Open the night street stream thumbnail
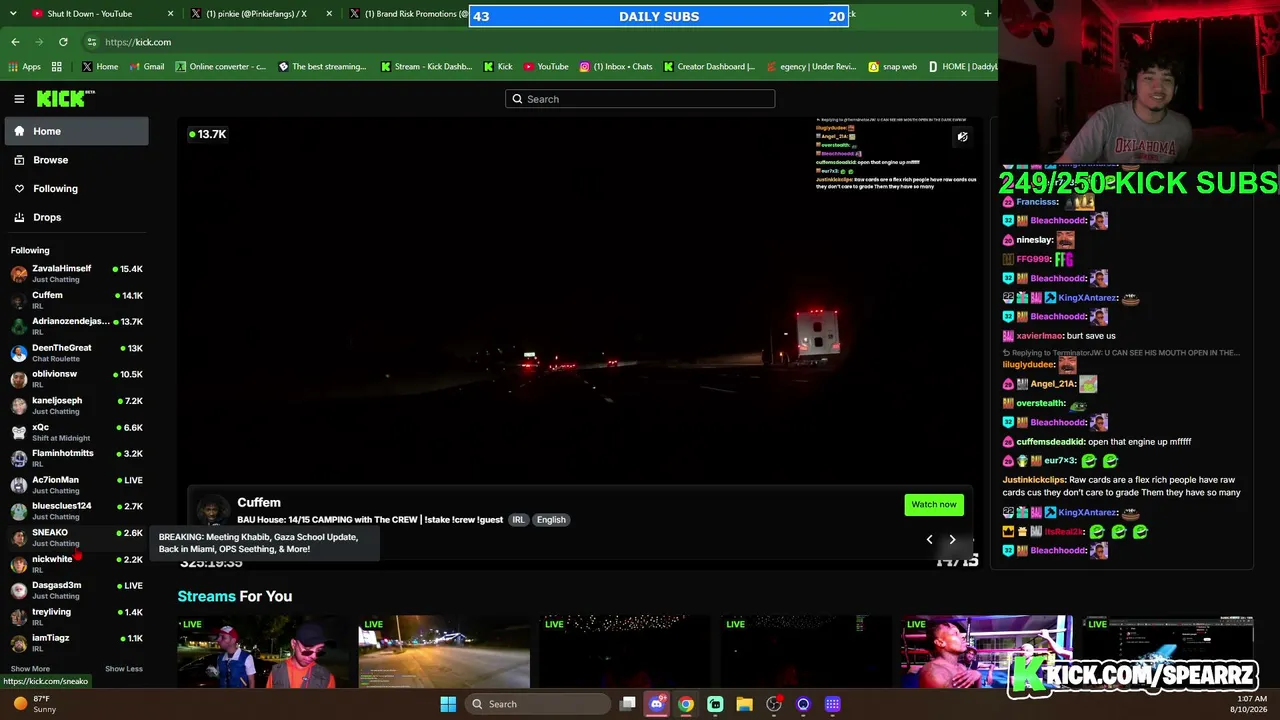Screen dimensions: 1280x720 [x=444, y=652]
